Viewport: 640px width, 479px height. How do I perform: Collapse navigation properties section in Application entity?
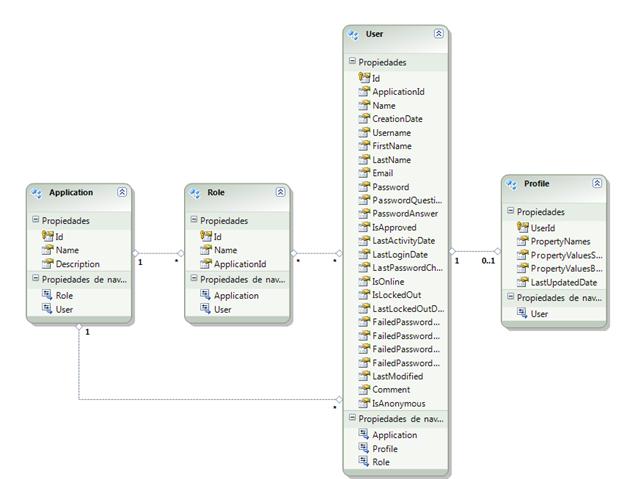(36, 279)
